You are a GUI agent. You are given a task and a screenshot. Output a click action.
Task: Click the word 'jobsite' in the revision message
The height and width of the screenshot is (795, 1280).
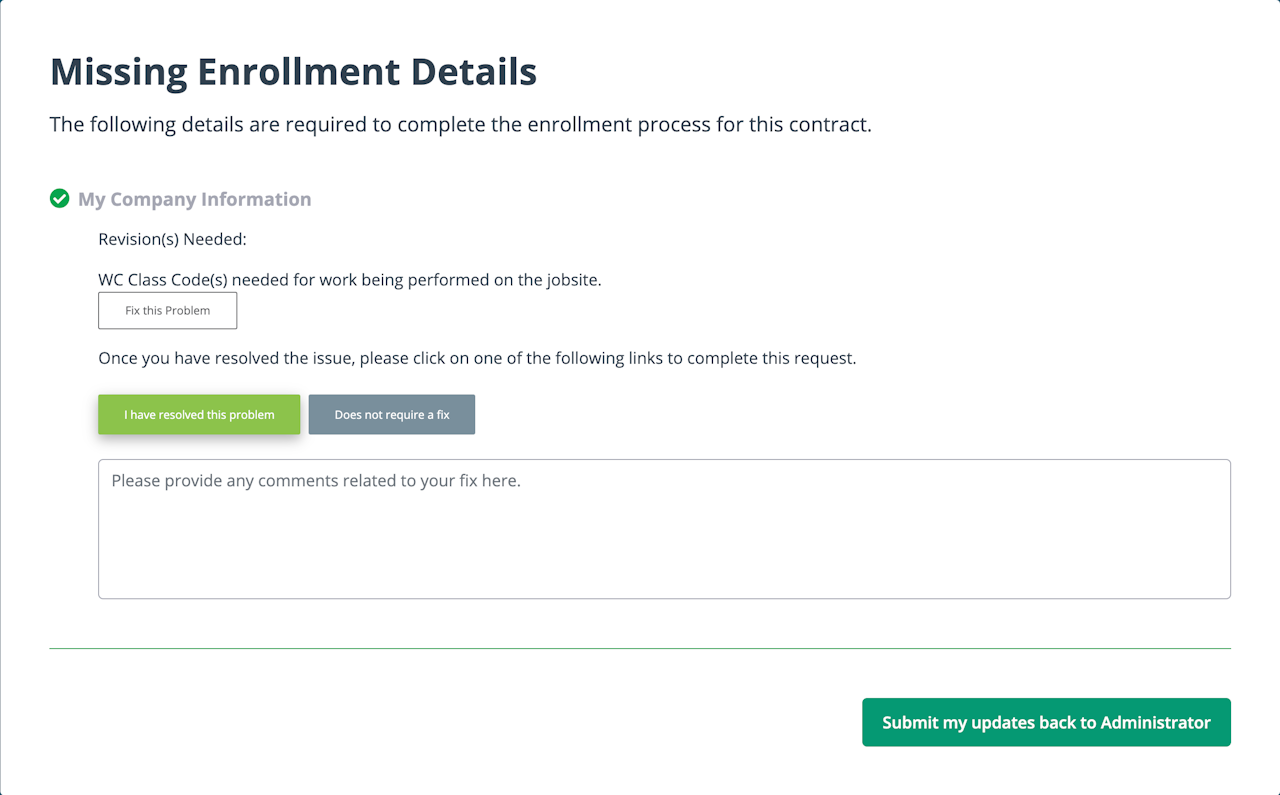[x=571, y=280]
